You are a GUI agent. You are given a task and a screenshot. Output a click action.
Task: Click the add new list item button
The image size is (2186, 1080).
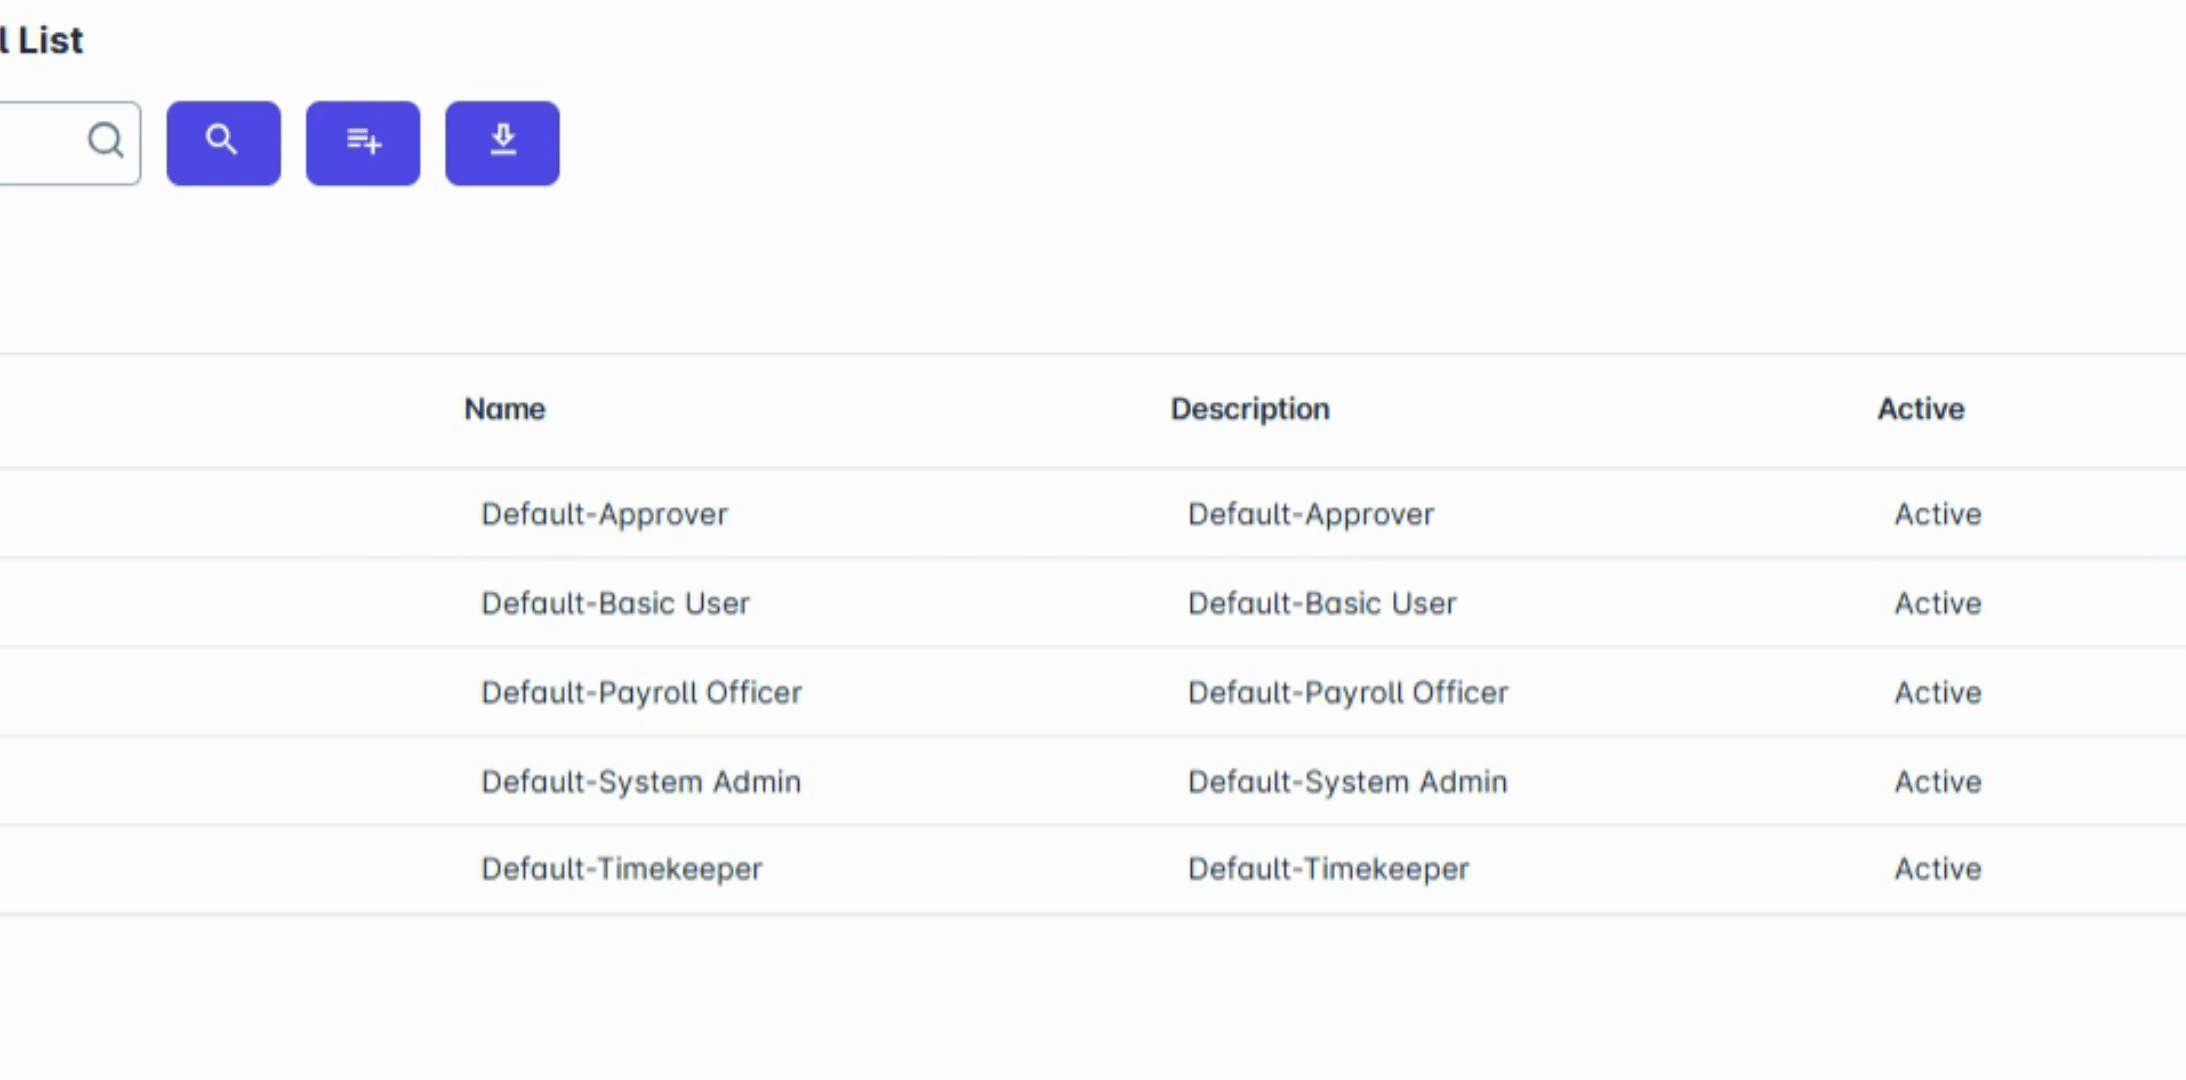363,143
